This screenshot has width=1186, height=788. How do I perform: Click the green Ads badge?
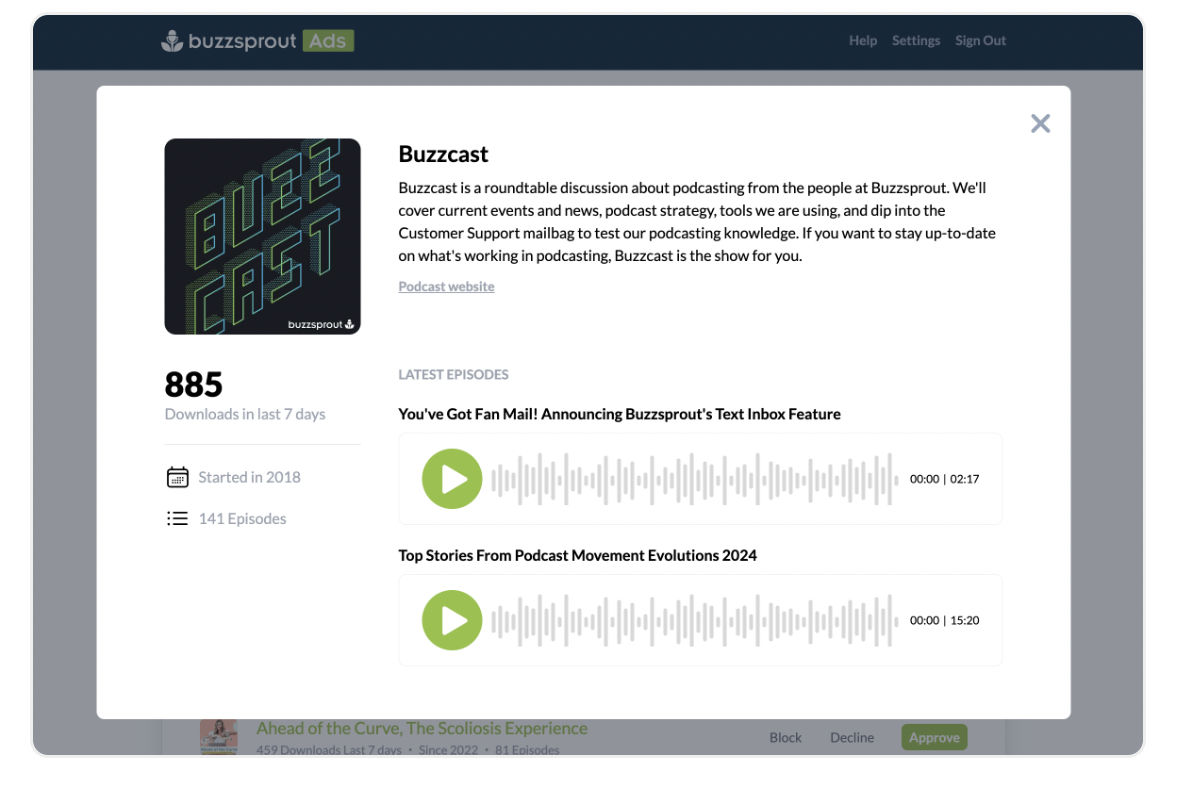click(328, 41)
